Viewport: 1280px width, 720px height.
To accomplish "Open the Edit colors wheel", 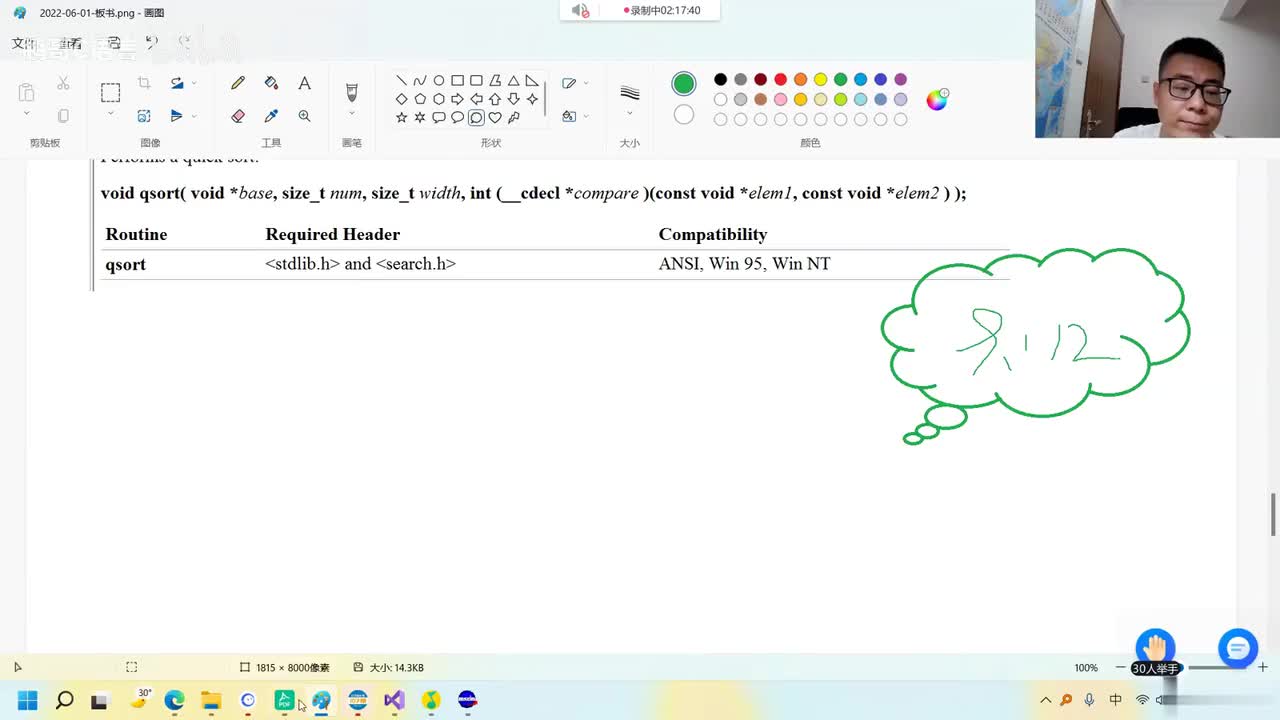I will pyautogui.click(x=937, y=99).
